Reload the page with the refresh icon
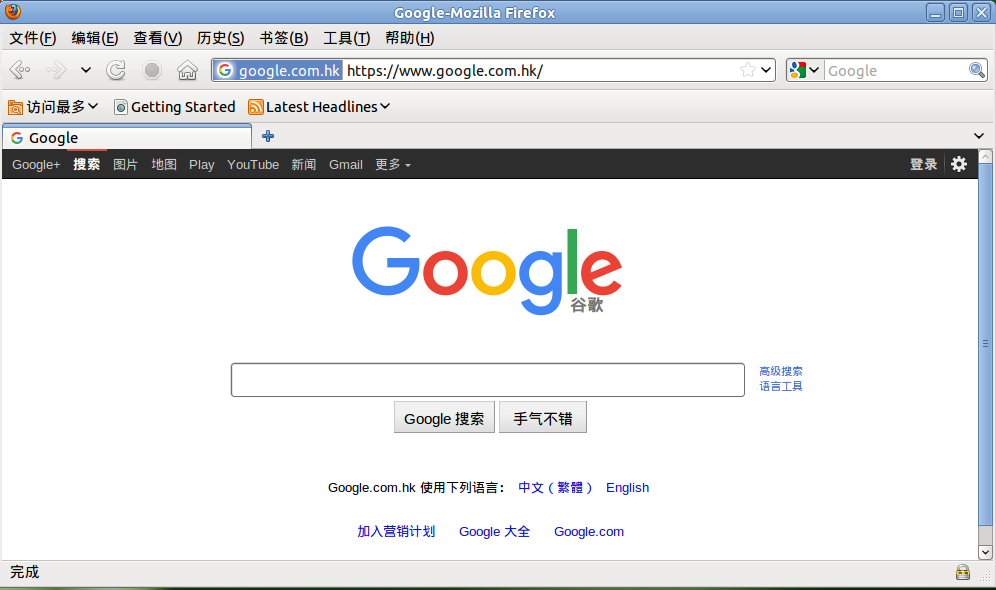 (116, 70)
